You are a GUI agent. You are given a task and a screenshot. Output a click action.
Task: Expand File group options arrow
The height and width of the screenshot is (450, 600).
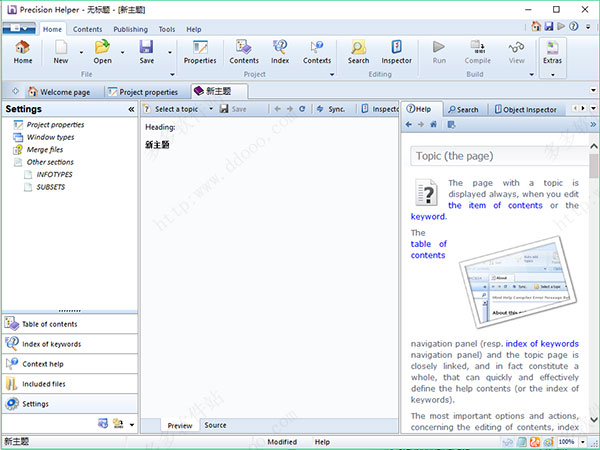pyautogui.click(x=172, y=75)
